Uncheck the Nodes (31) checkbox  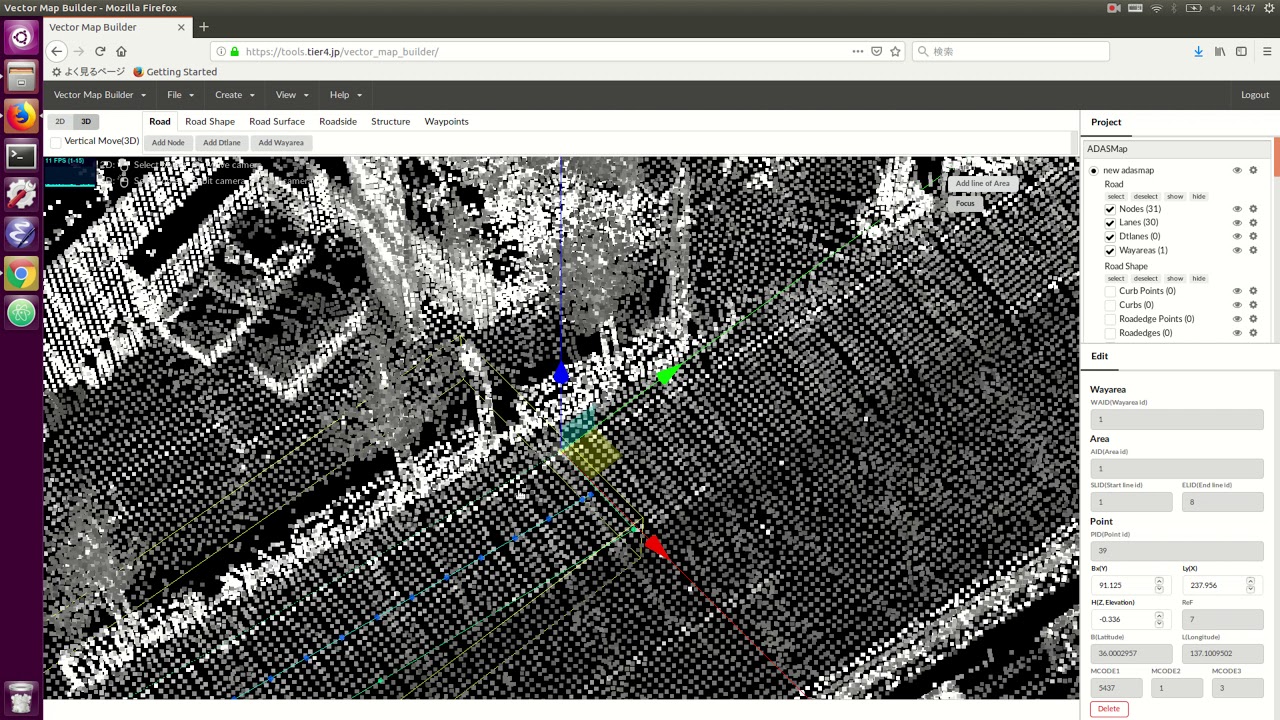(x=1110, y=209)
